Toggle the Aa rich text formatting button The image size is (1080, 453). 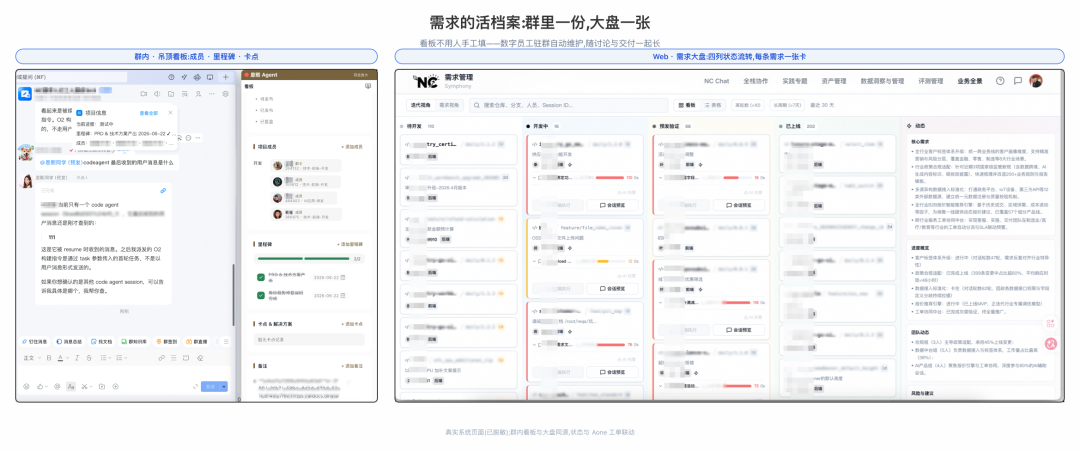tap(71, 386)
